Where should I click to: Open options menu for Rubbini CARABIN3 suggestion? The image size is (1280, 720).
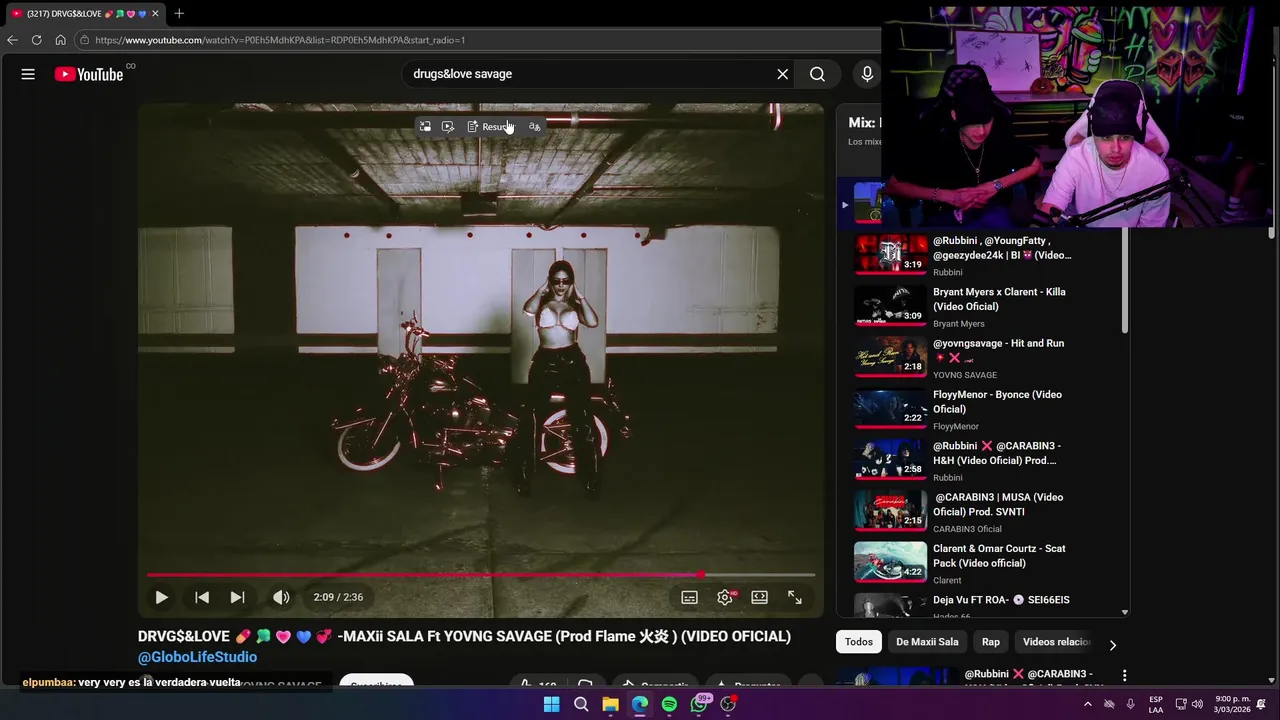point(1124,676)
